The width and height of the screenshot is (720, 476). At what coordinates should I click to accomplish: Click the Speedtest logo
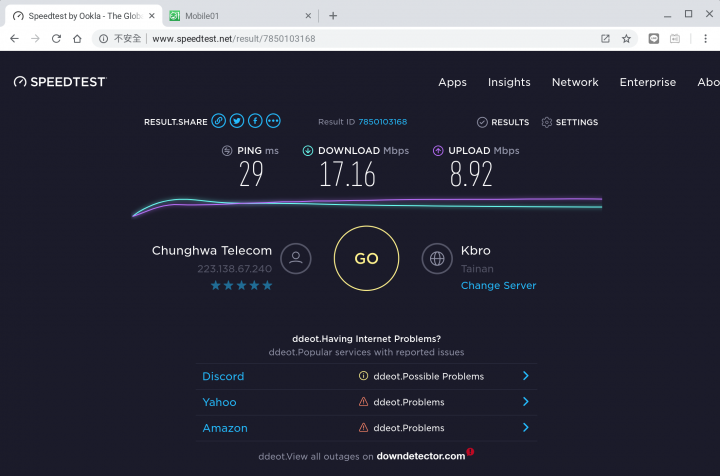pyautogui.click(x=60, y=82)
